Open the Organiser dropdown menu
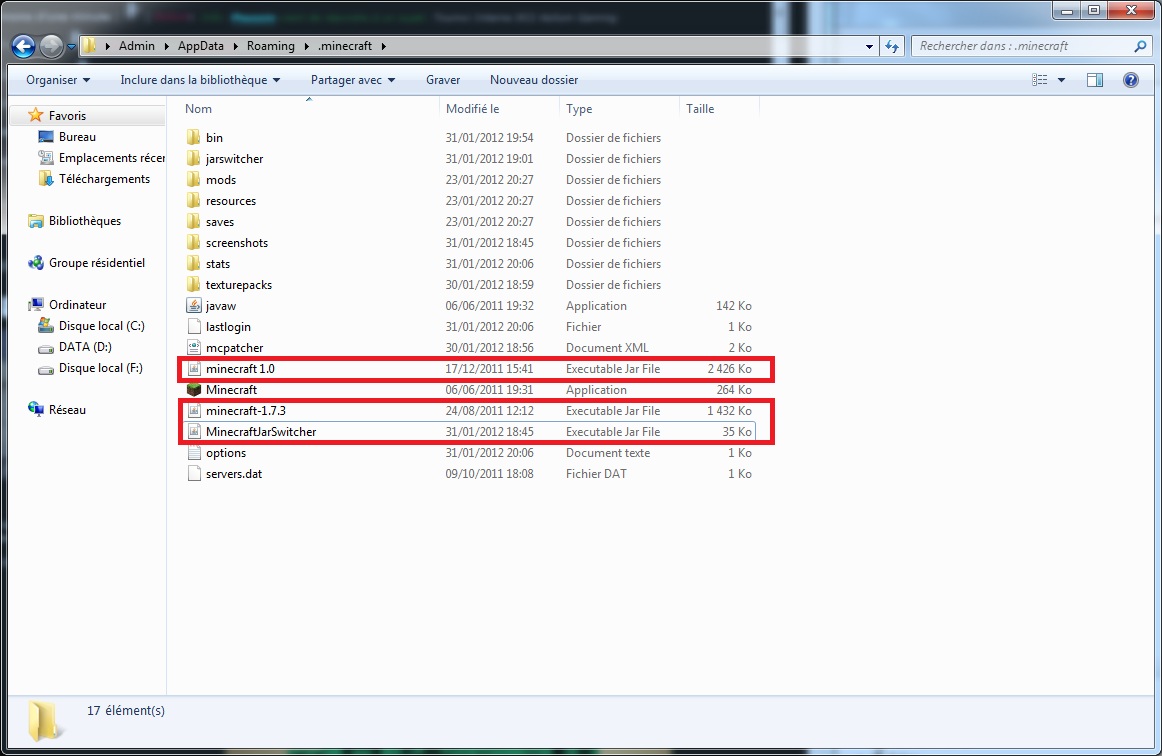1162x756 pixels. point(58,80)
